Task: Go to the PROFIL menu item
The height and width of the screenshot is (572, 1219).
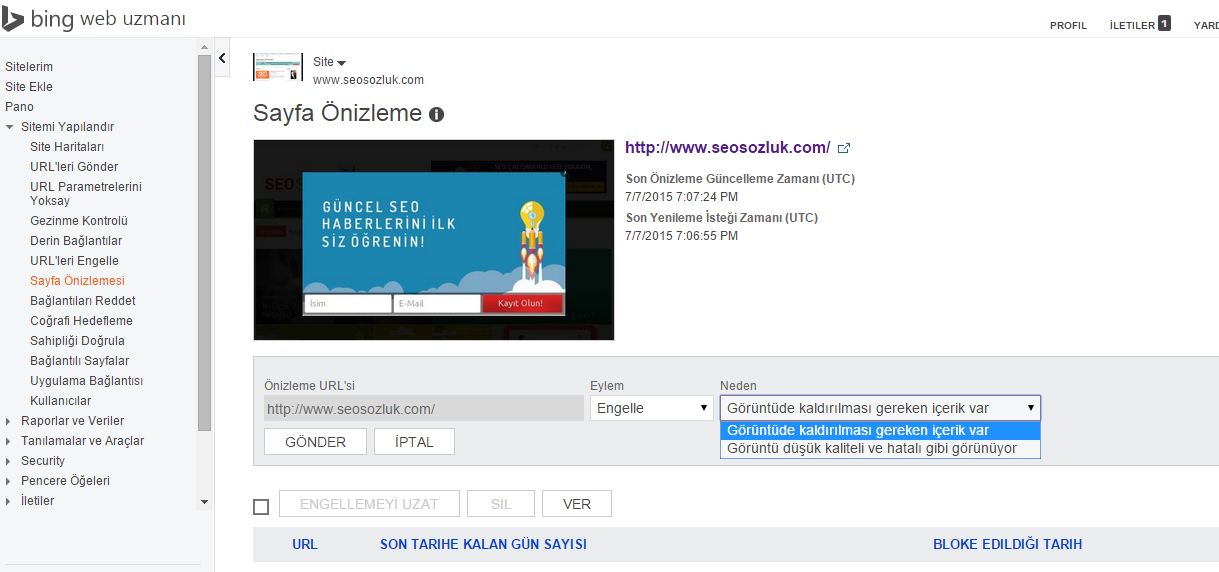Action: click(x=1068, y=26)
